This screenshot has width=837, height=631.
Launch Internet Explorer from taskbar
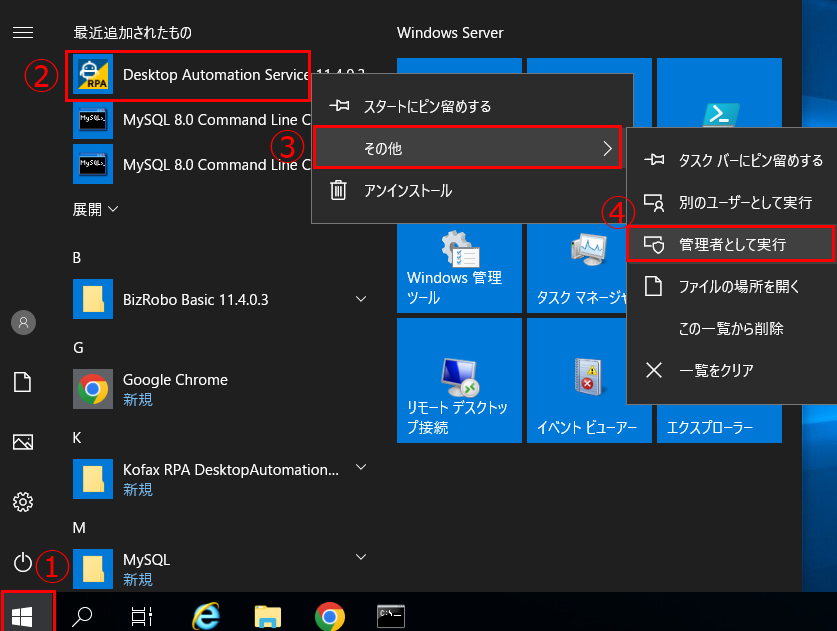[x=206, y=616]
